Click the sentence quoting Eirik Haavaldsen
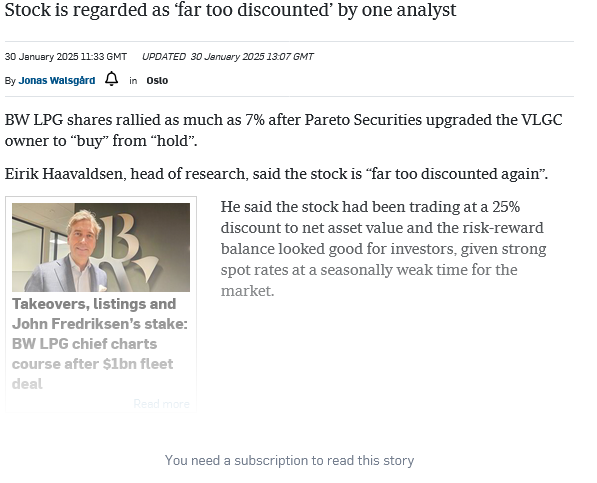This screenshot has width=597, height=483. tap(276, 174)
